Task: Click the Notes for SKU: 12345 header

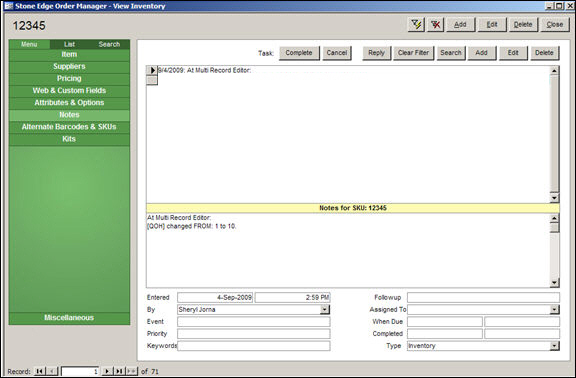Action: (x=353, y=208)
